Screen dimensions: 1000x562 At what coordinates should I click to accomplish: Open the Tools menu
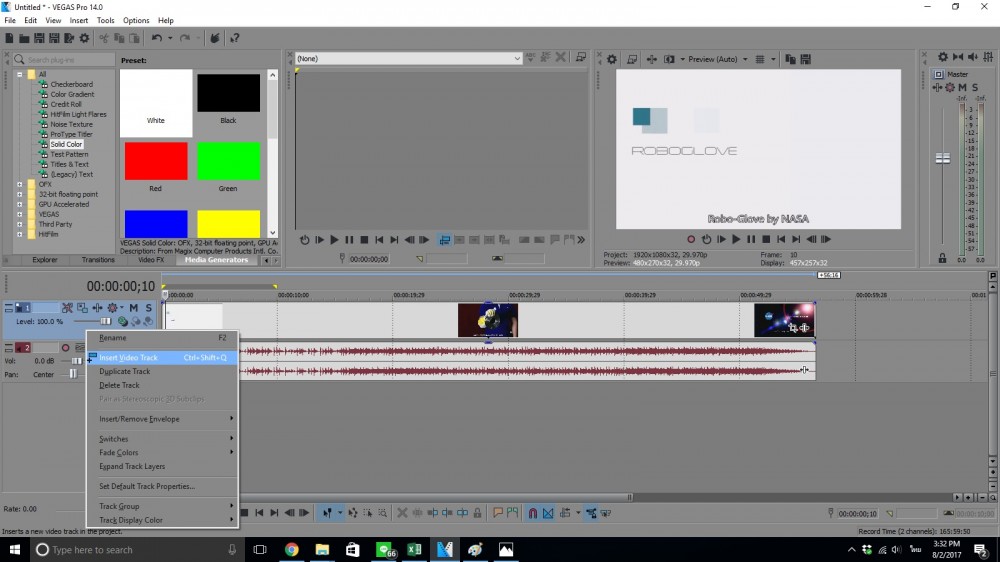pos(105,20)
